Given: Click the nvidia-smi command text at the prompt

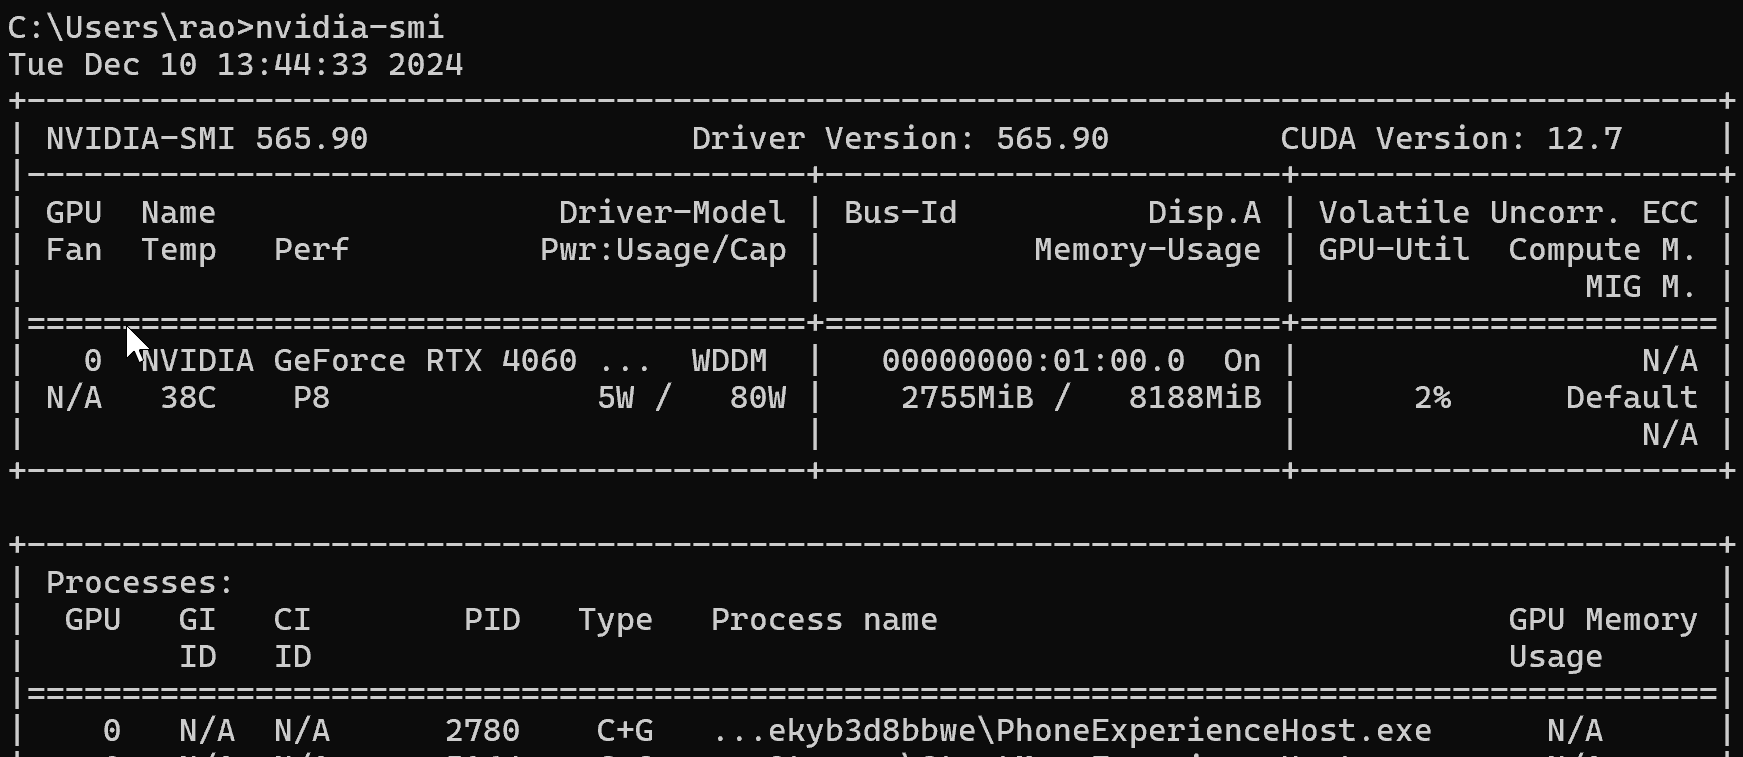Looking at the screenshot, I should click(349, 27).
